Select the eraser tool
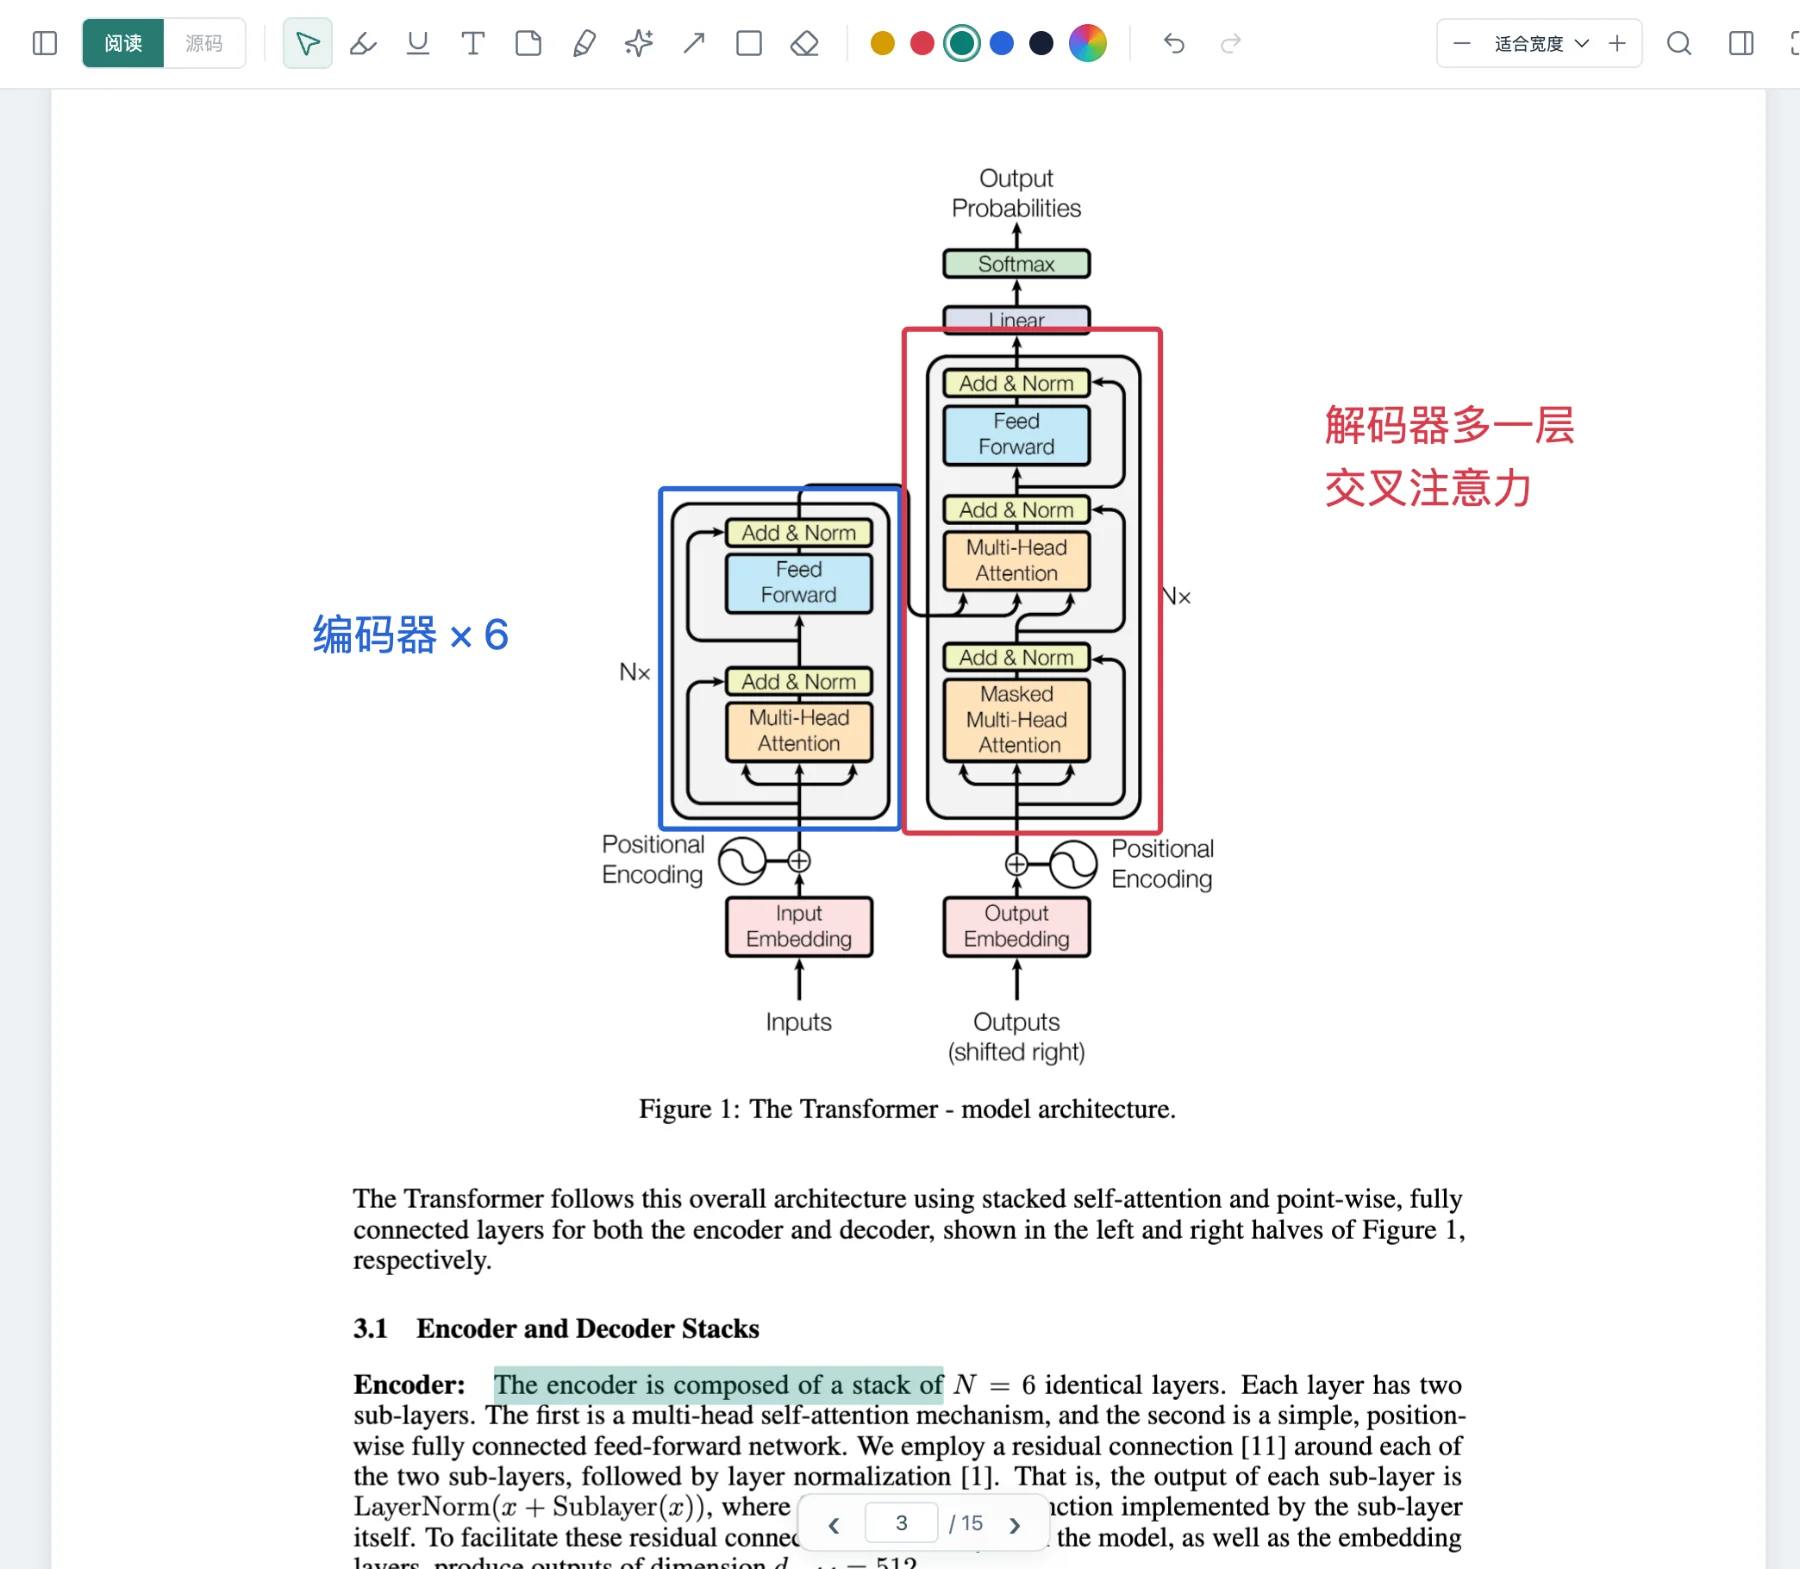This screenshot has width=1800, height=1569. pyautogui.click(x=804, y=43)
